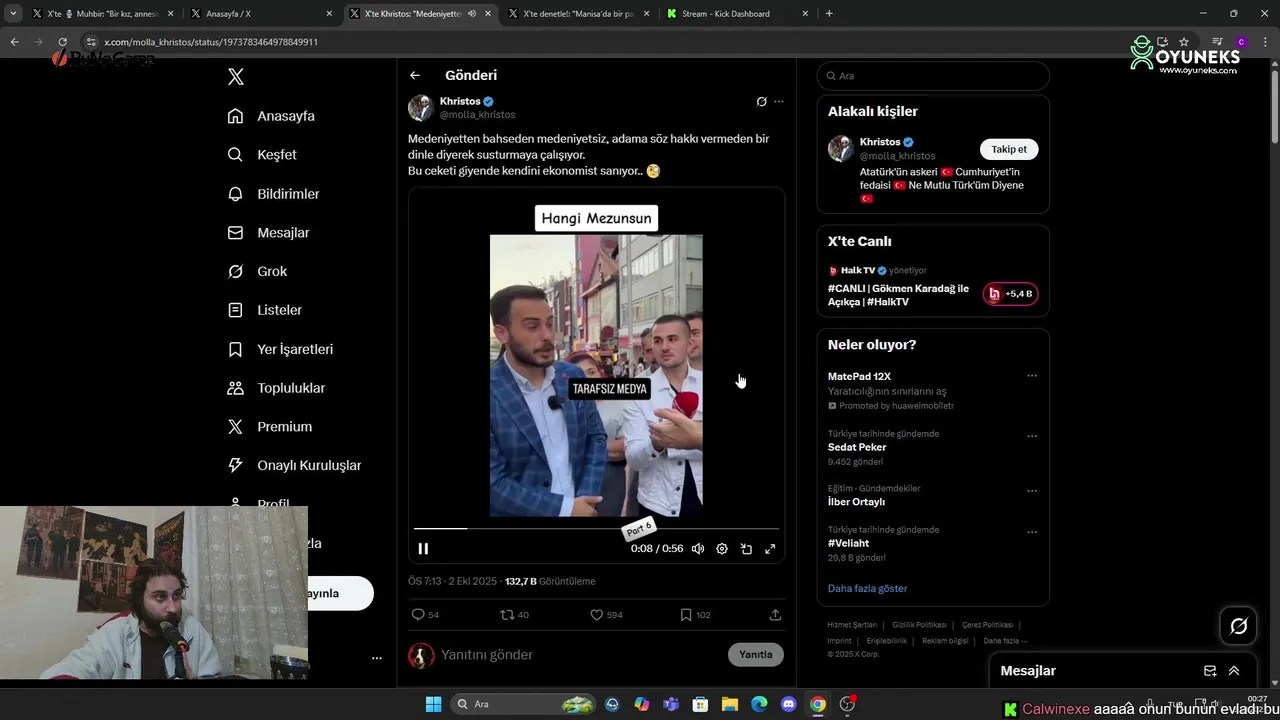This screenshot has height=720, width=1280.
Task: Mute the video volume
Action: click(x=698, y=549)
